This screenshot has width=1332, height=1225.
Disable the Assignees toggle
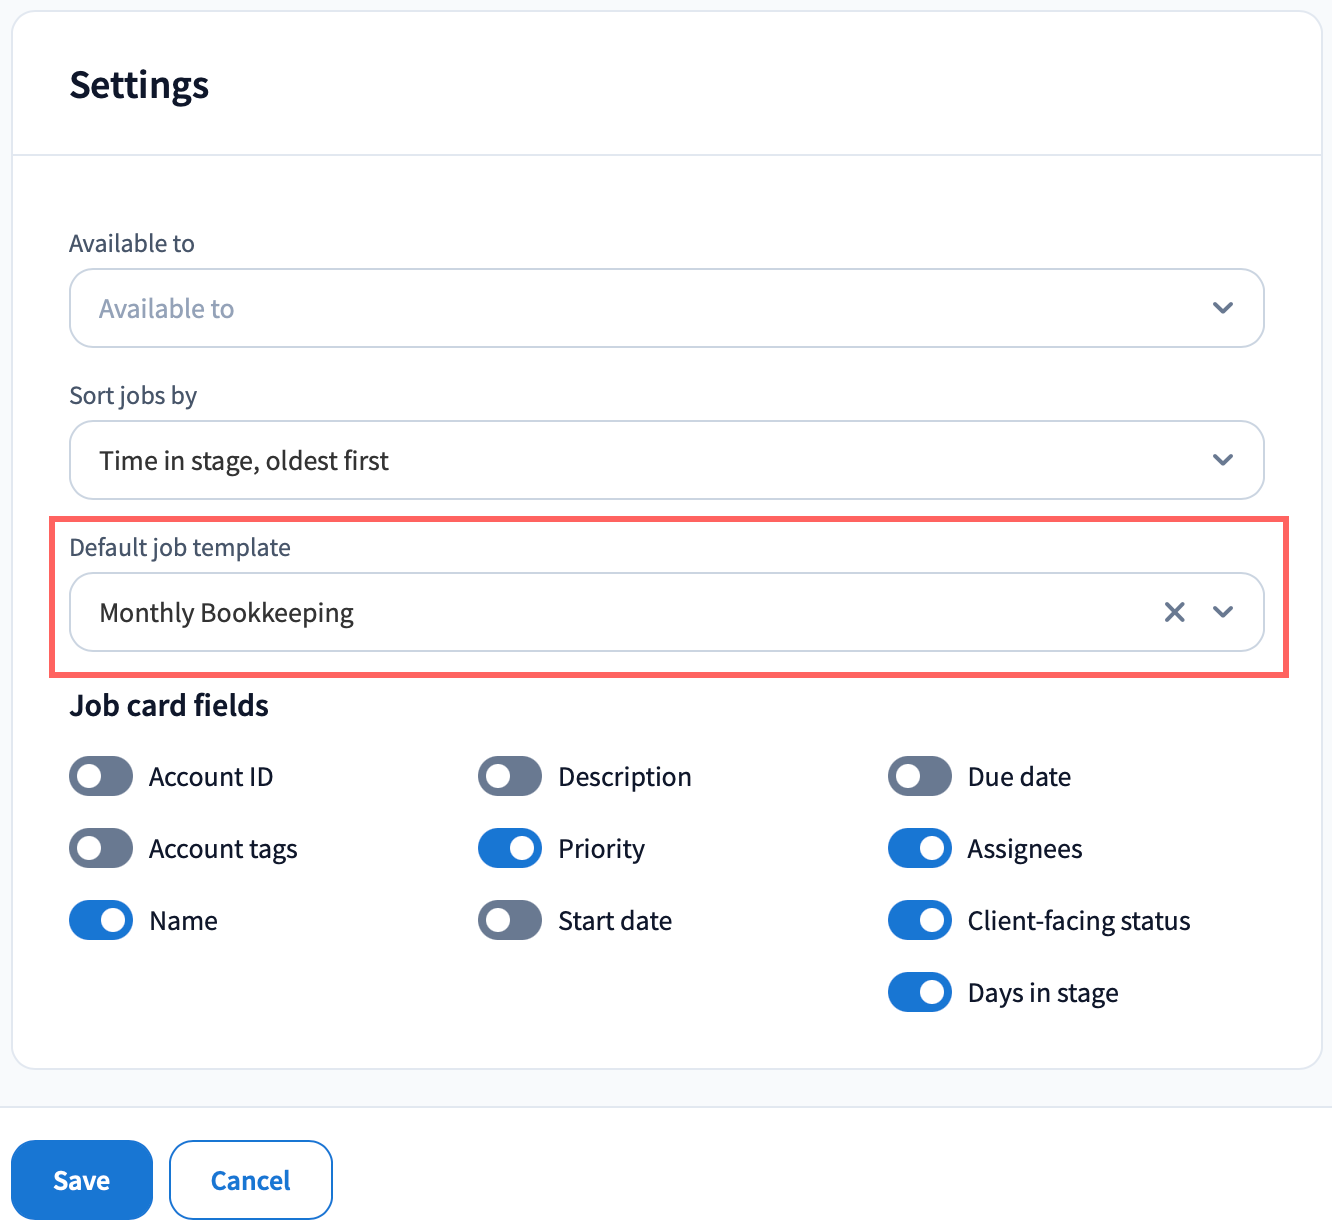(920, 848)
